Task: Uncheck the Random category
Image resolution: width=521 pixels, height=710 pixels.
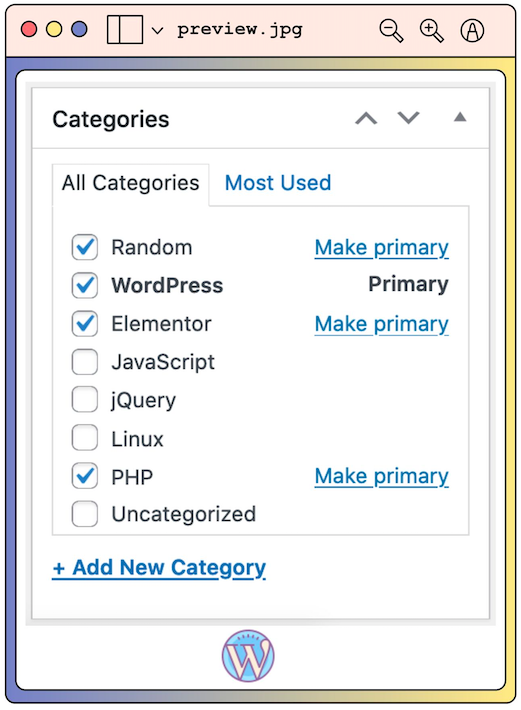Action: [85, 247]
